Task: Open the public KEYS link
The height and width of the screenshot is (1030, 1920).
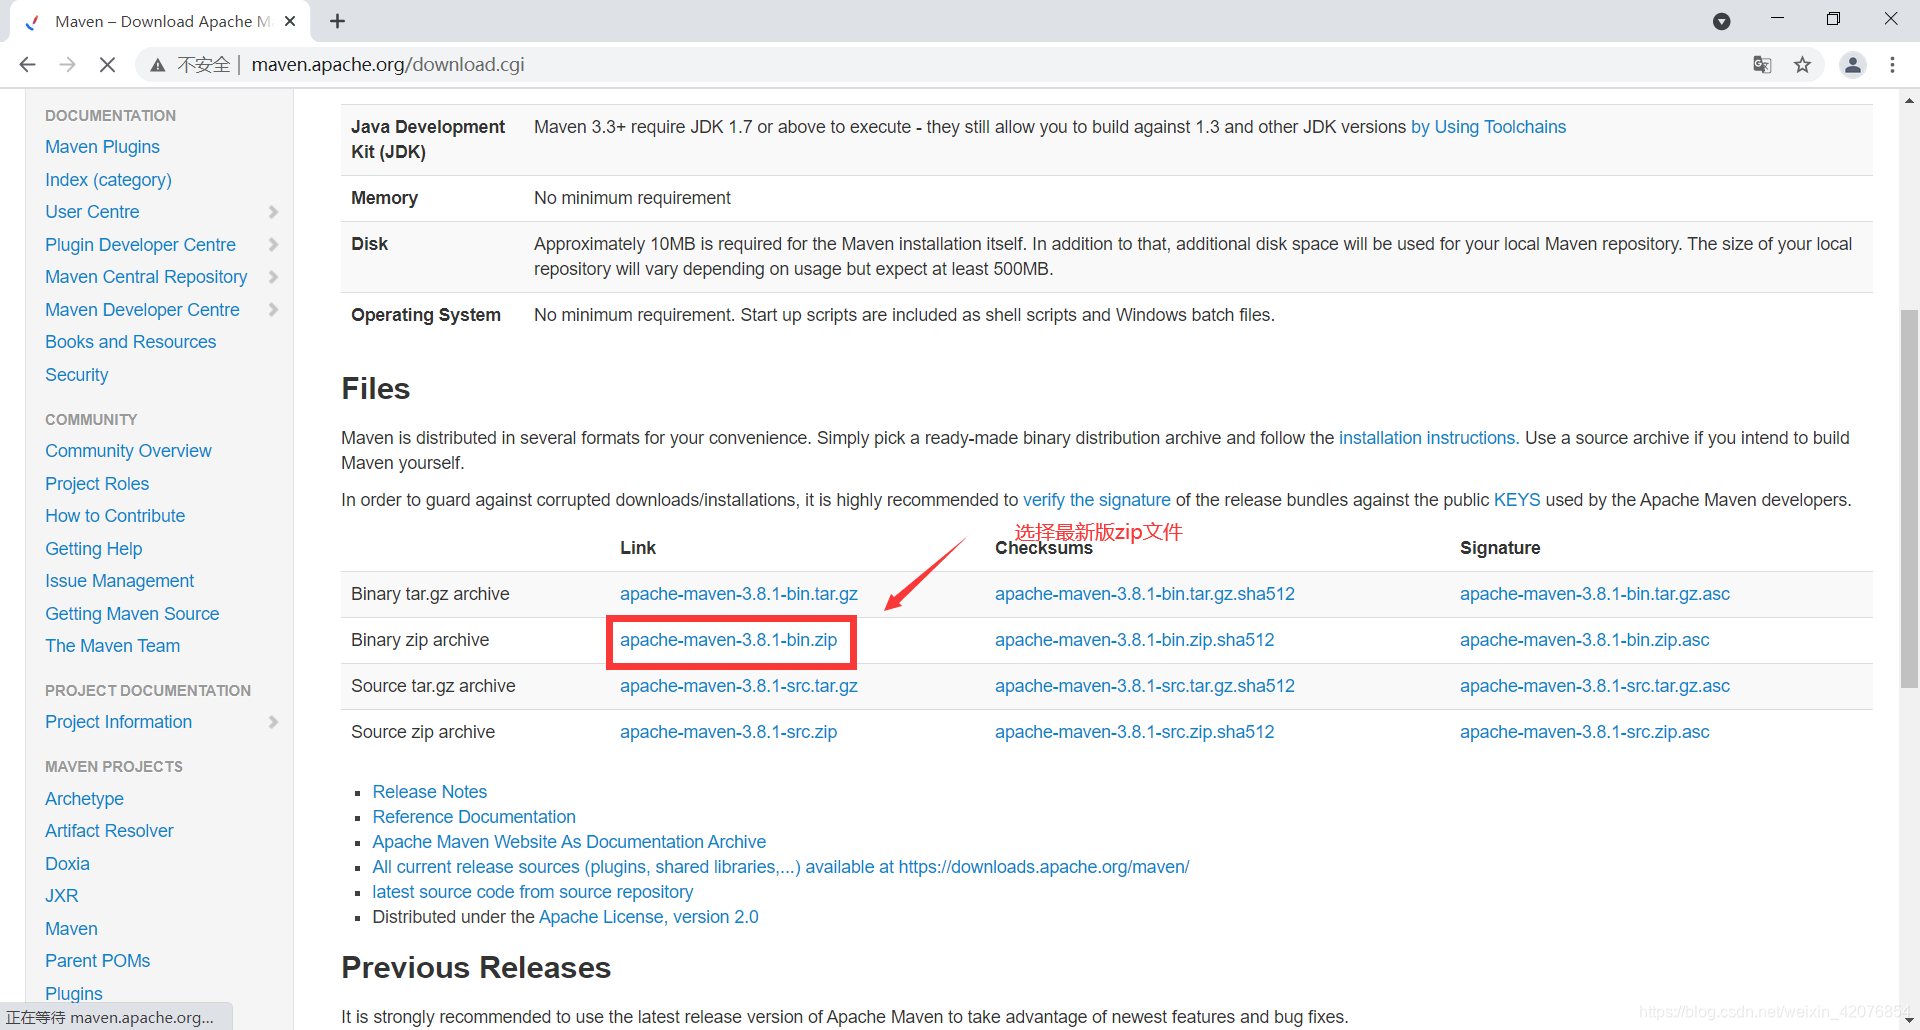Action: pos(1517,500)
